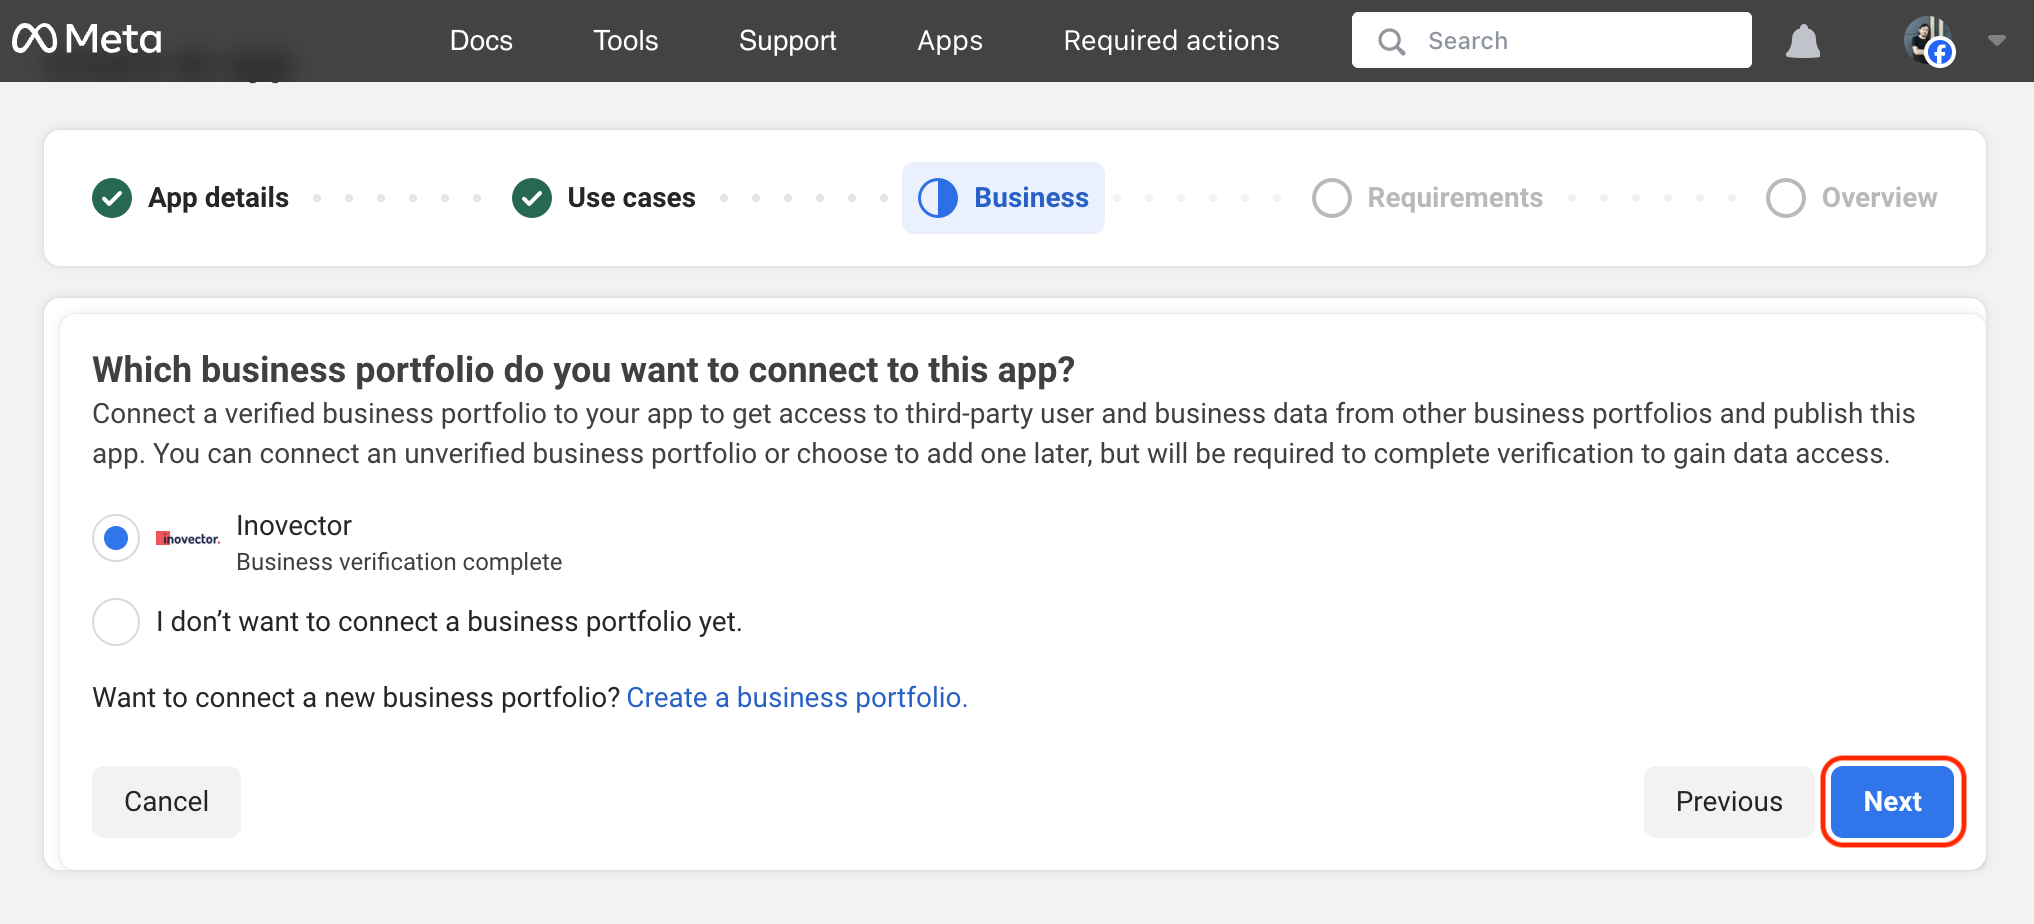Image resolution: width=2034 pixels, height=924 pixels.
Task: Click the Overview step circle
Action: [1785, 198]
